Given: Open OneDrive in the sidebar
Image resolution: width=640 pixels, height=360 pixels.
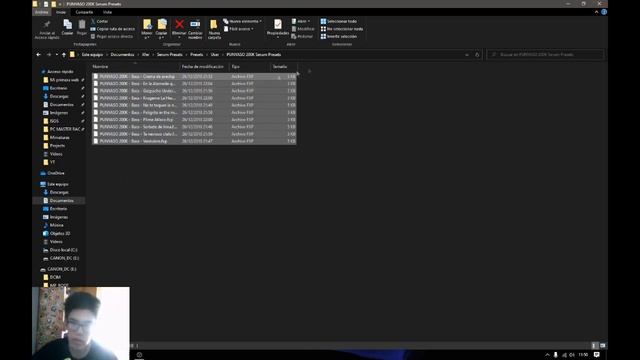Looking at the screenshot, I should [56, 173].
